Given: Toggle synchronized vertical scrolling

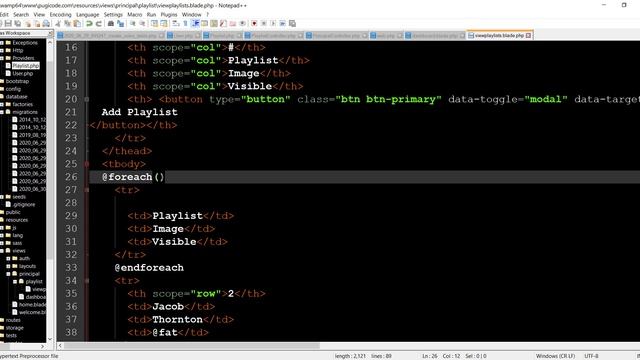Looking at the screenshot, I should coord(153,23).
